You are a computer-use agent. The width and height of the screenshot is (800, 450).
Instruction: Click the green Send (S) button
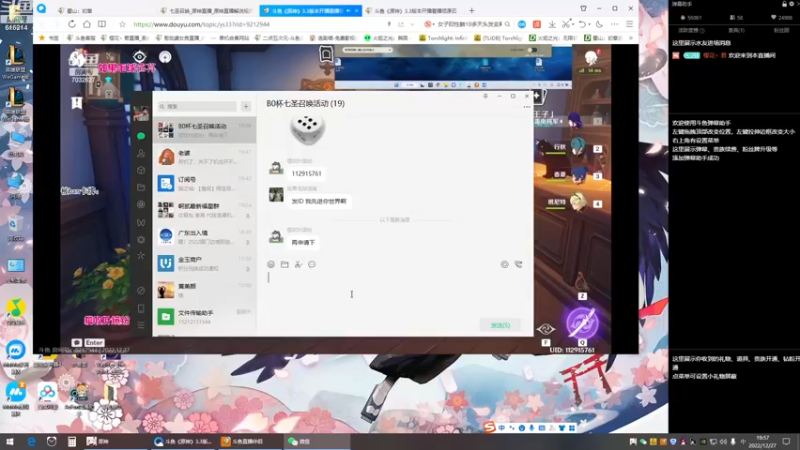[x=500, y=325]
